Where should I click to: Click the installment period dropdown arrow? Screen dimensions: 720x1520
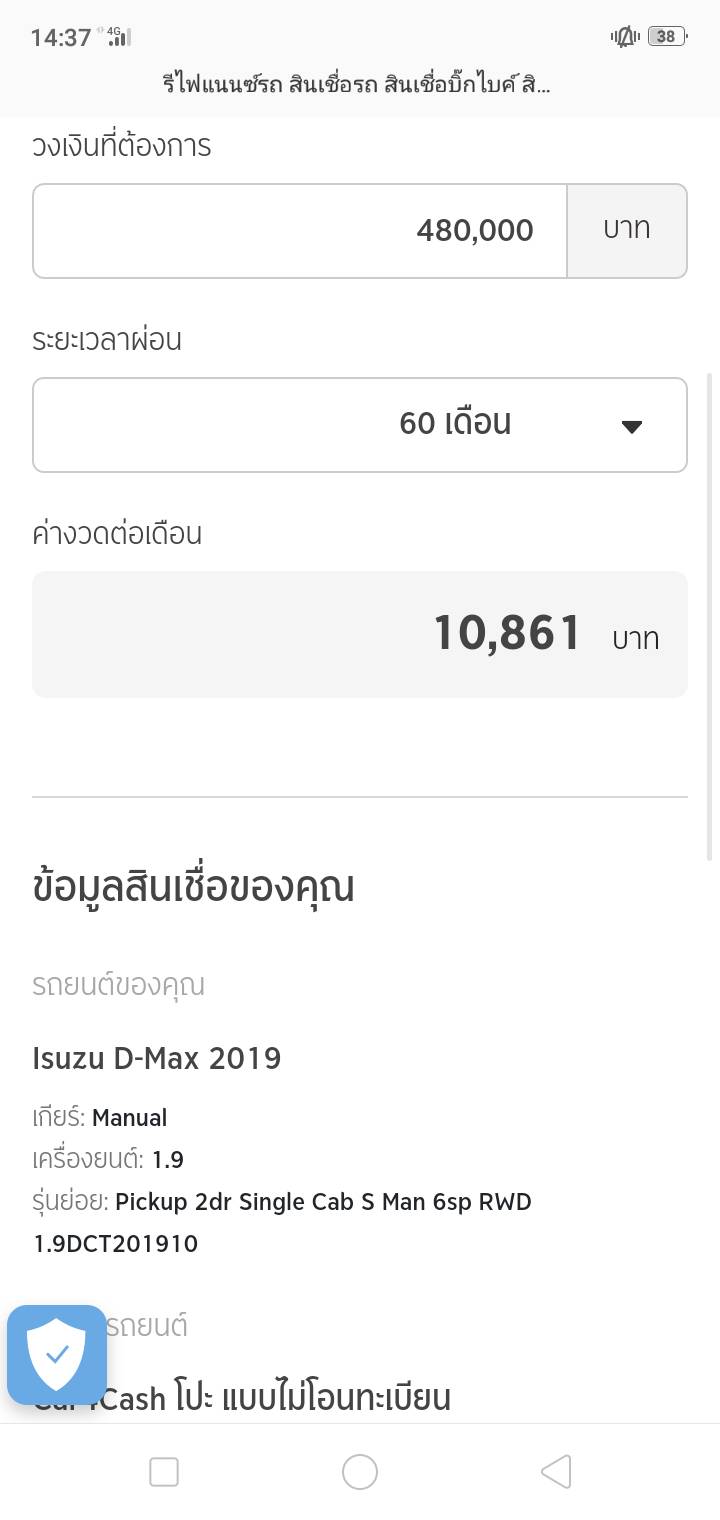click(x=631, y=426)
